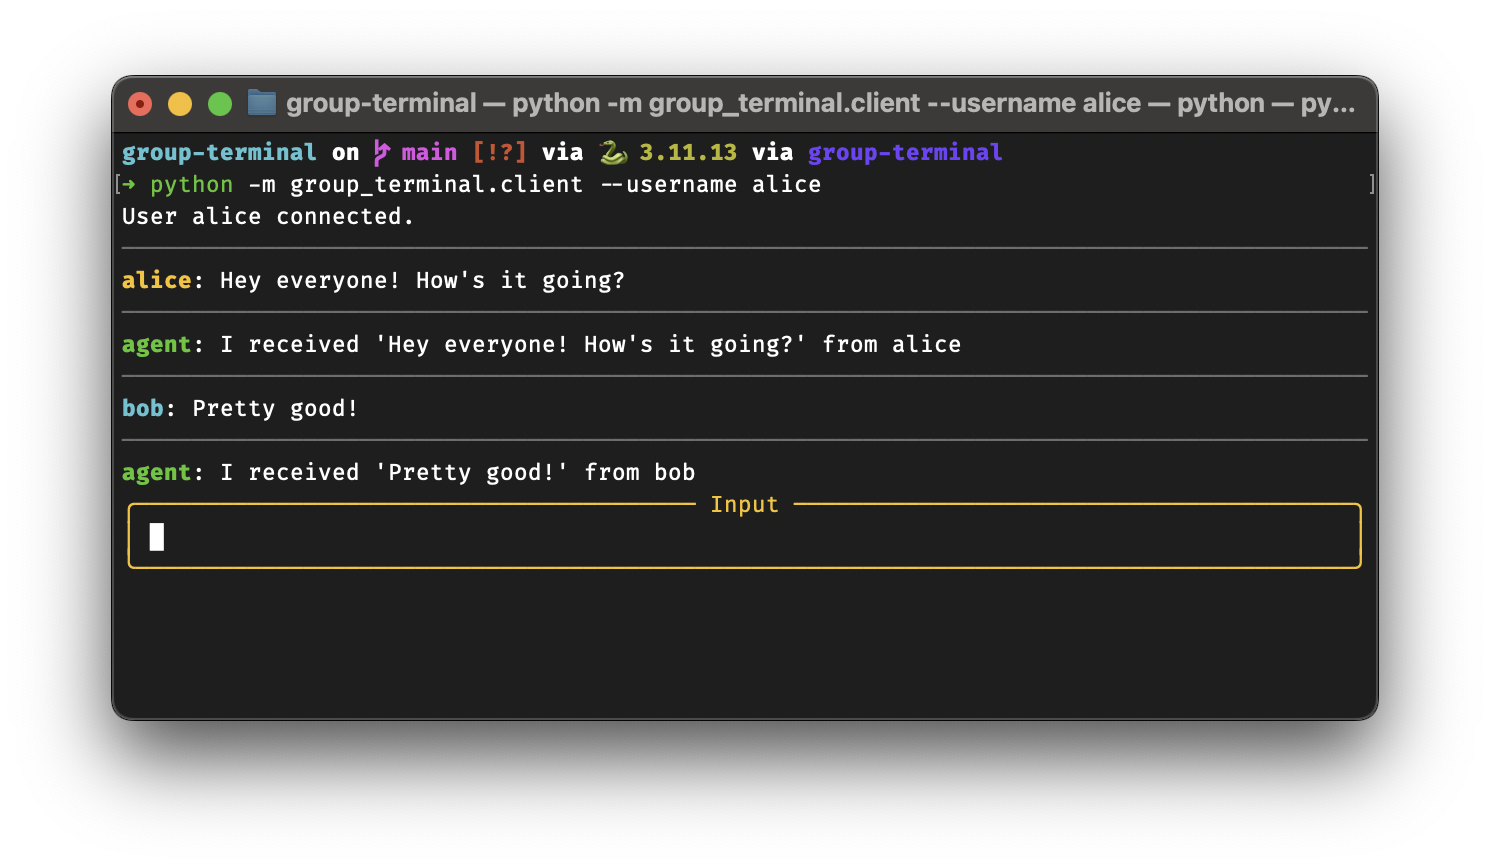
Task: Click the snake emoji in the prompt
Action: coord(612,152)
